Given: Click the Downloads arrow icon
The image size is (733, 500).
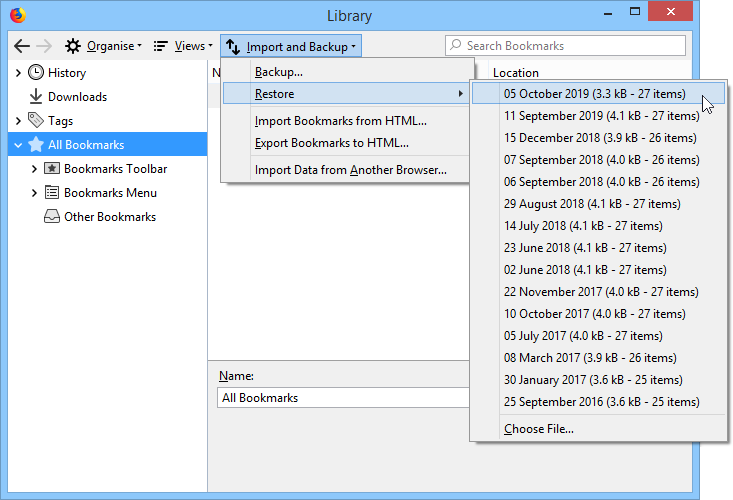Looking at the screenshot, I should coord(36,96).
